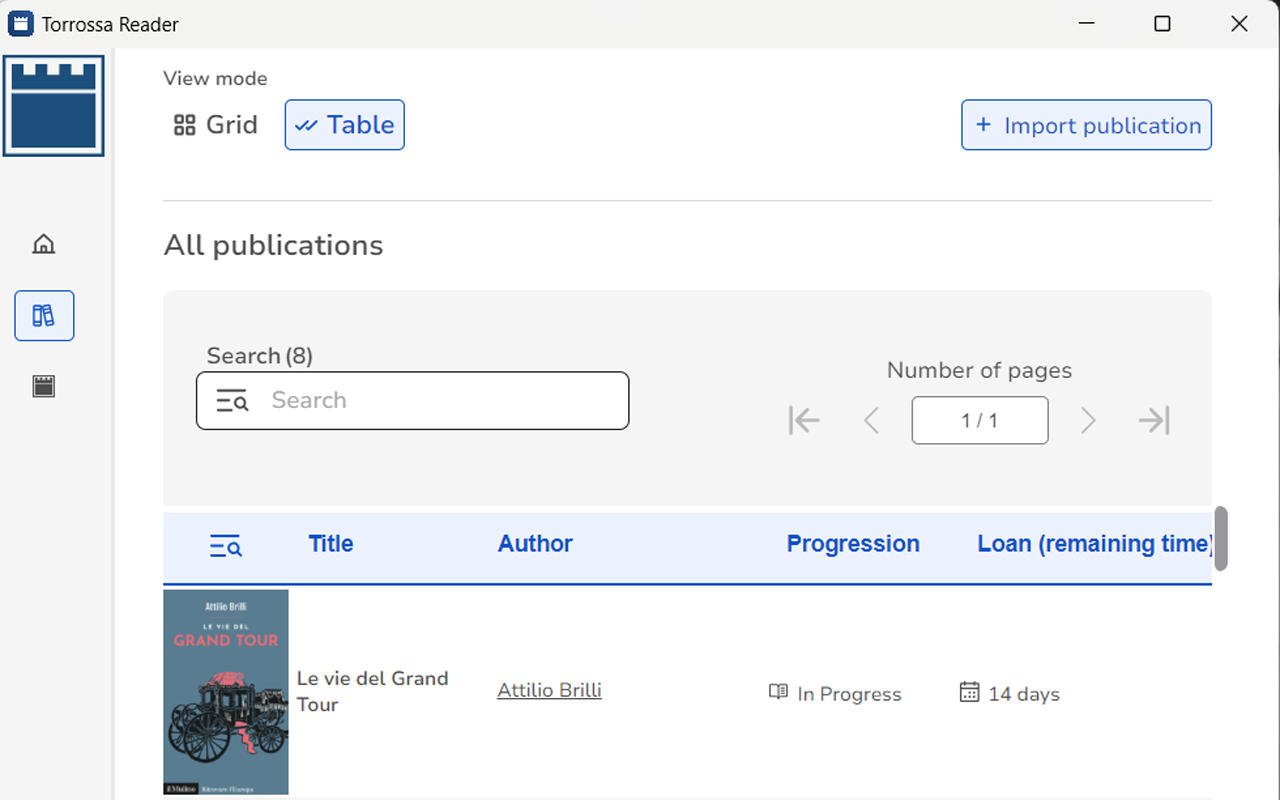Open the catalog icon below the bookshelf
1280x800 pixels.
(44, 387)
